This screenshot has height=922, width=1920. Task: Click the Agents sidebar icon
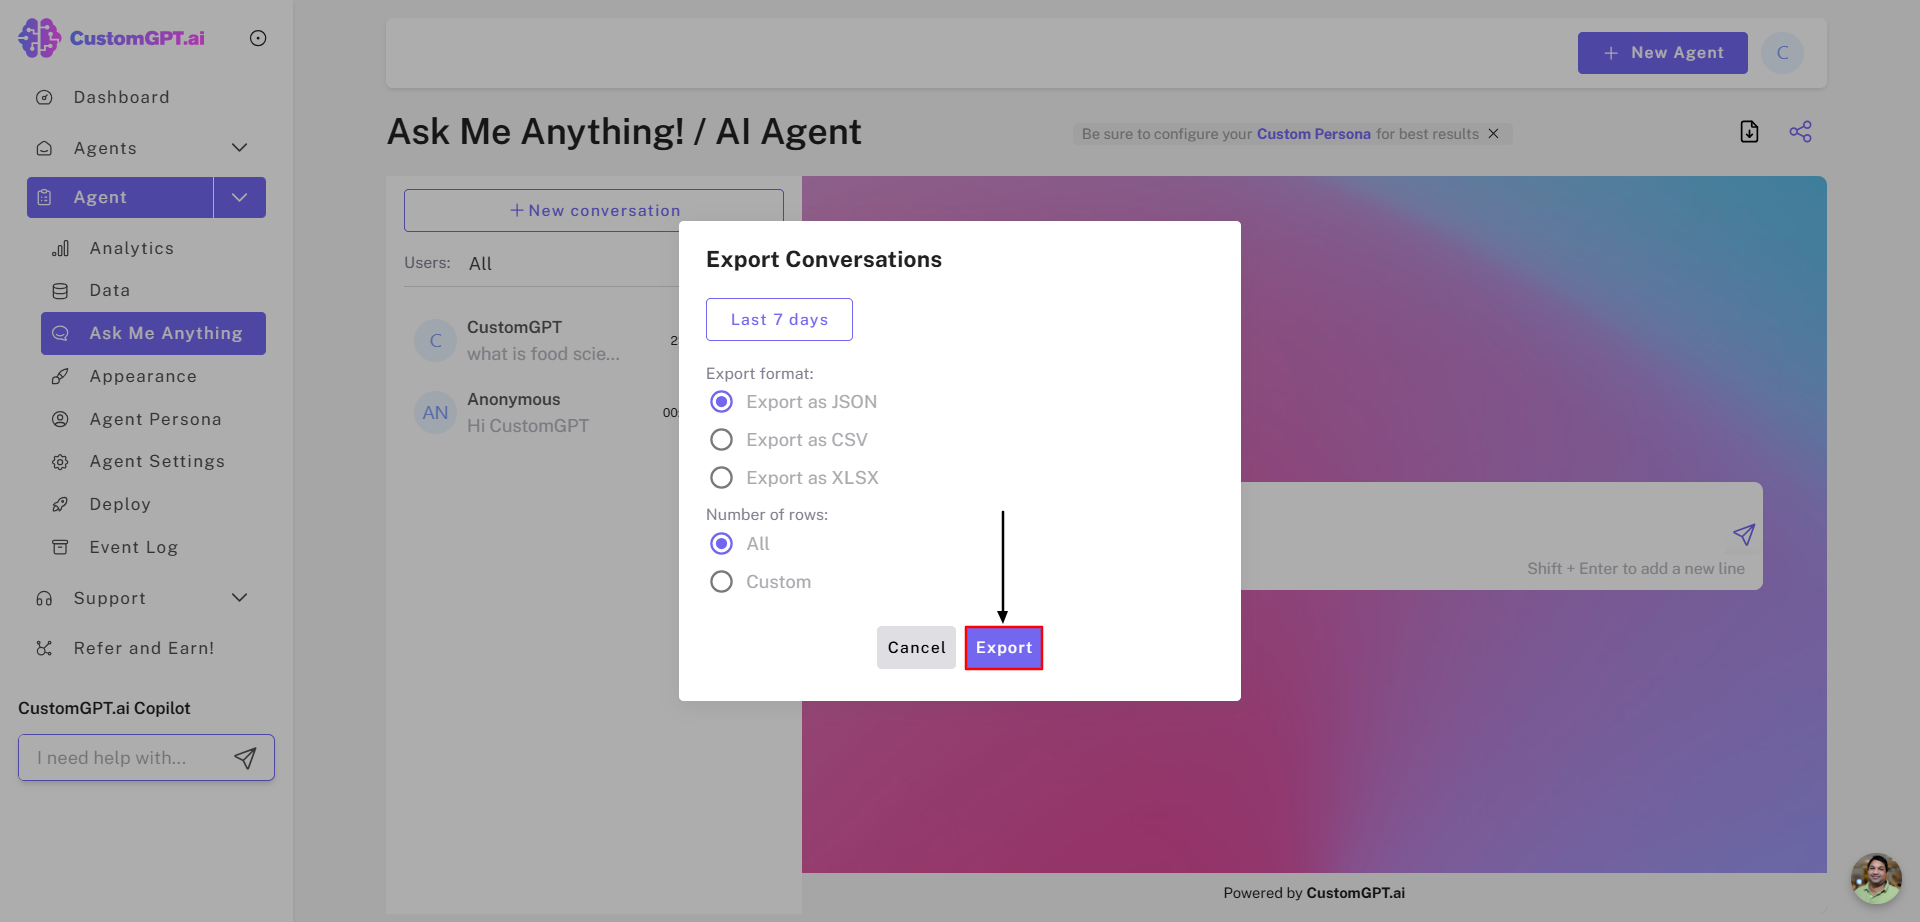[44, 148]
